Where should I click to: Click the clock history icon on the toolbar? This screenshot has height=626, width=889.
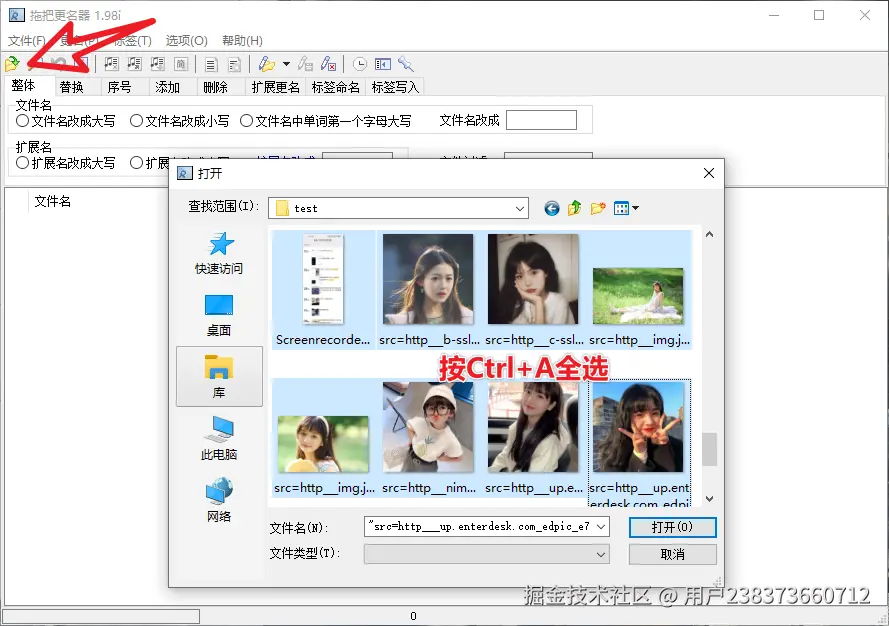[x=359, y=63]
